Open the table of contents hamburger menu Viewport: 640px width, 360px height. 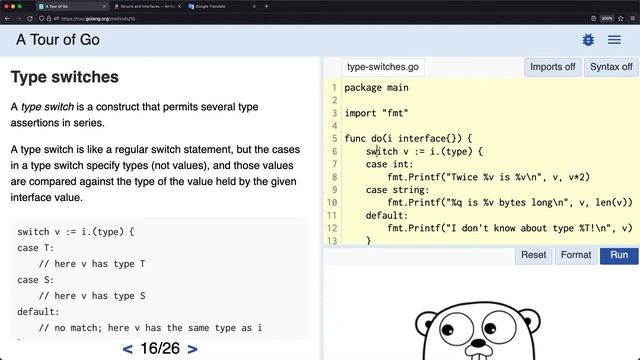614,40
